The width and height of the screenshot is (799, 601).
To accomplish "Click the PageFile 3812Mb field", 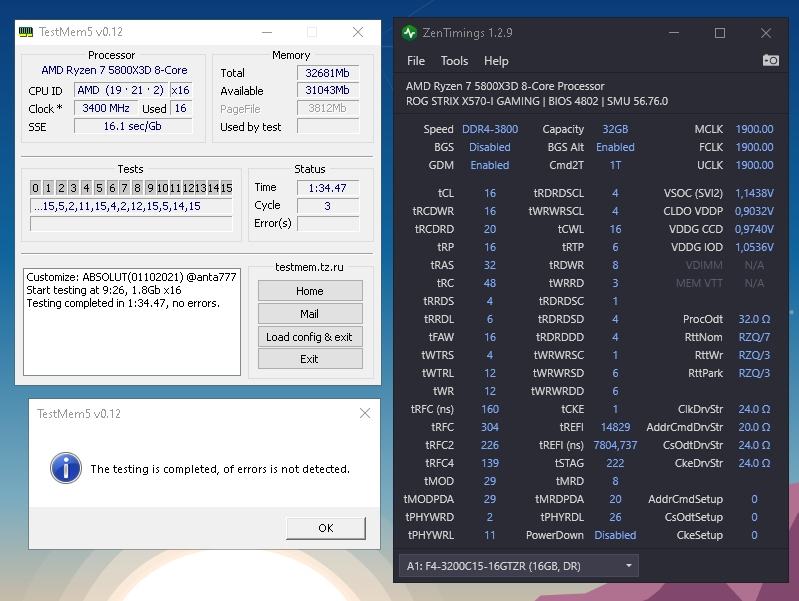I will pyautogui.click(x=328, y=108).
